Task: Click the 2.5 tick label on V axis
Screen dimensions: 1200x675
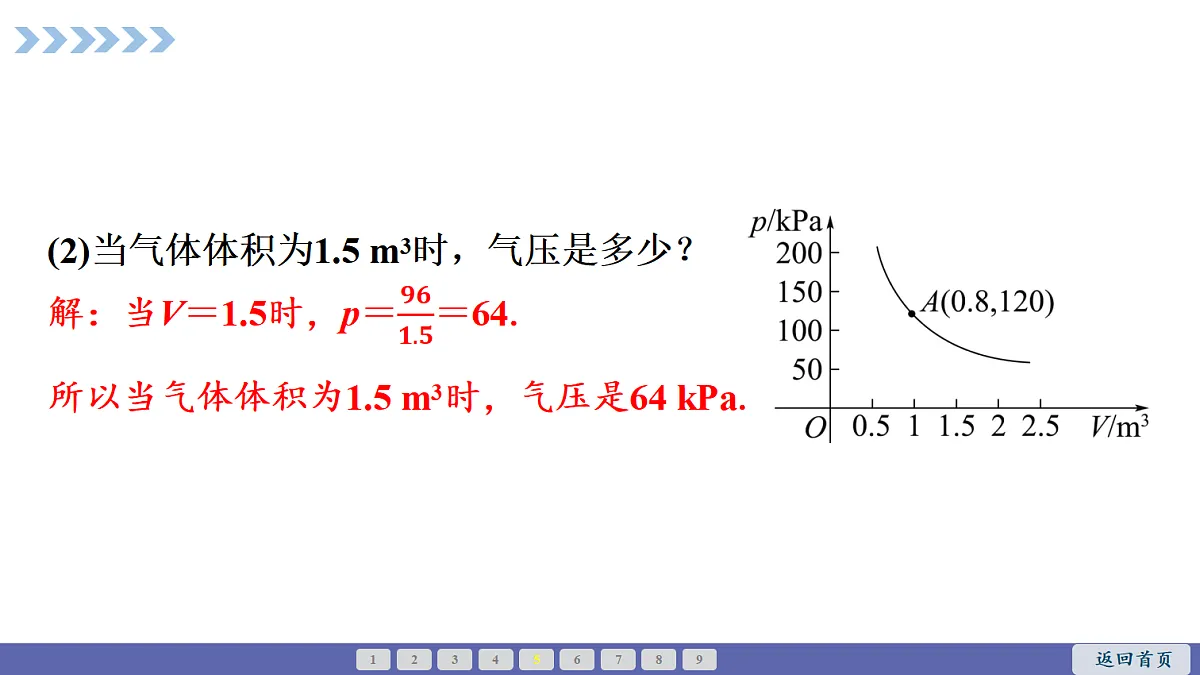Action: tap(1040, 427)
